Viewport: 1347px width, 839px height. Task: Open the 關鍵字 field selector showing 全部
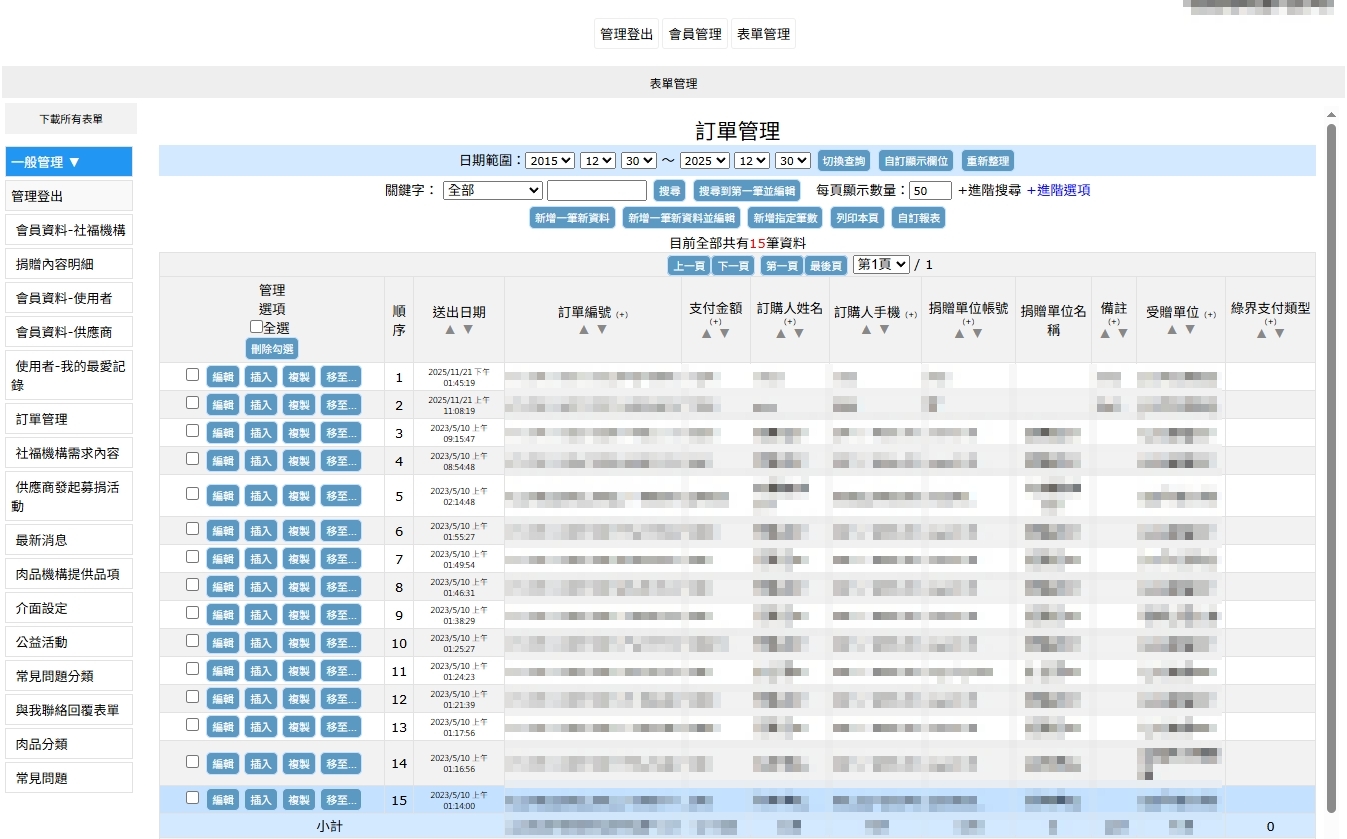(492, 190)
